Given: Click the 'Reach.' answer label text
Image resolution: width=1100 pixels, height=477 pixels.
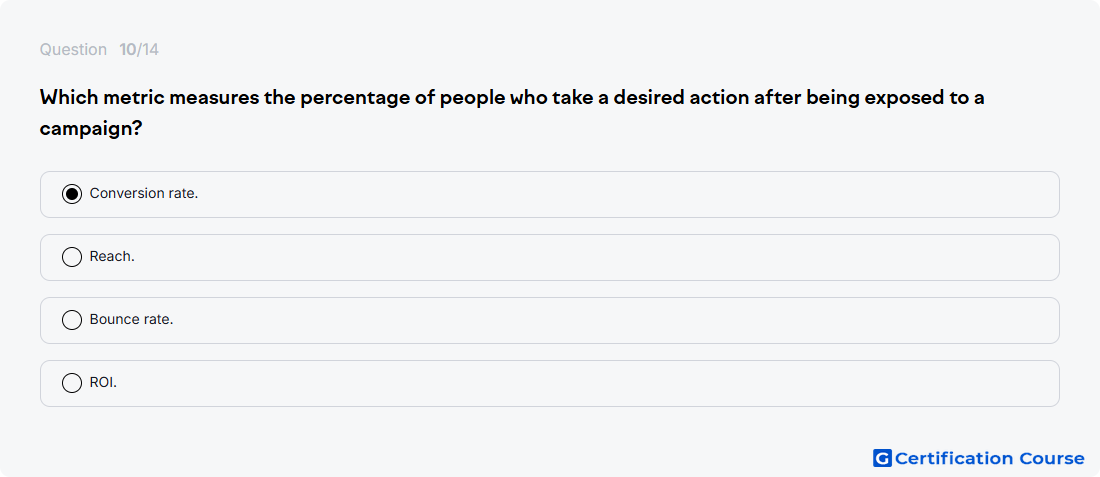Looking at the screenshot, I should (112, 257).
